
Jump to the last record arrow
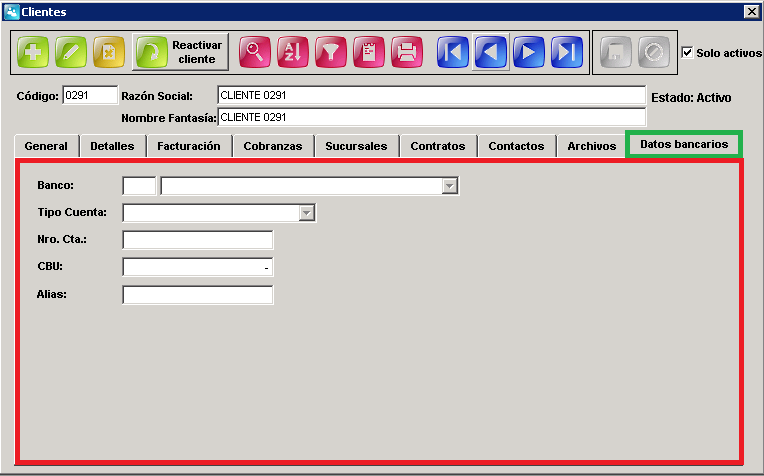tap(567, 52)
